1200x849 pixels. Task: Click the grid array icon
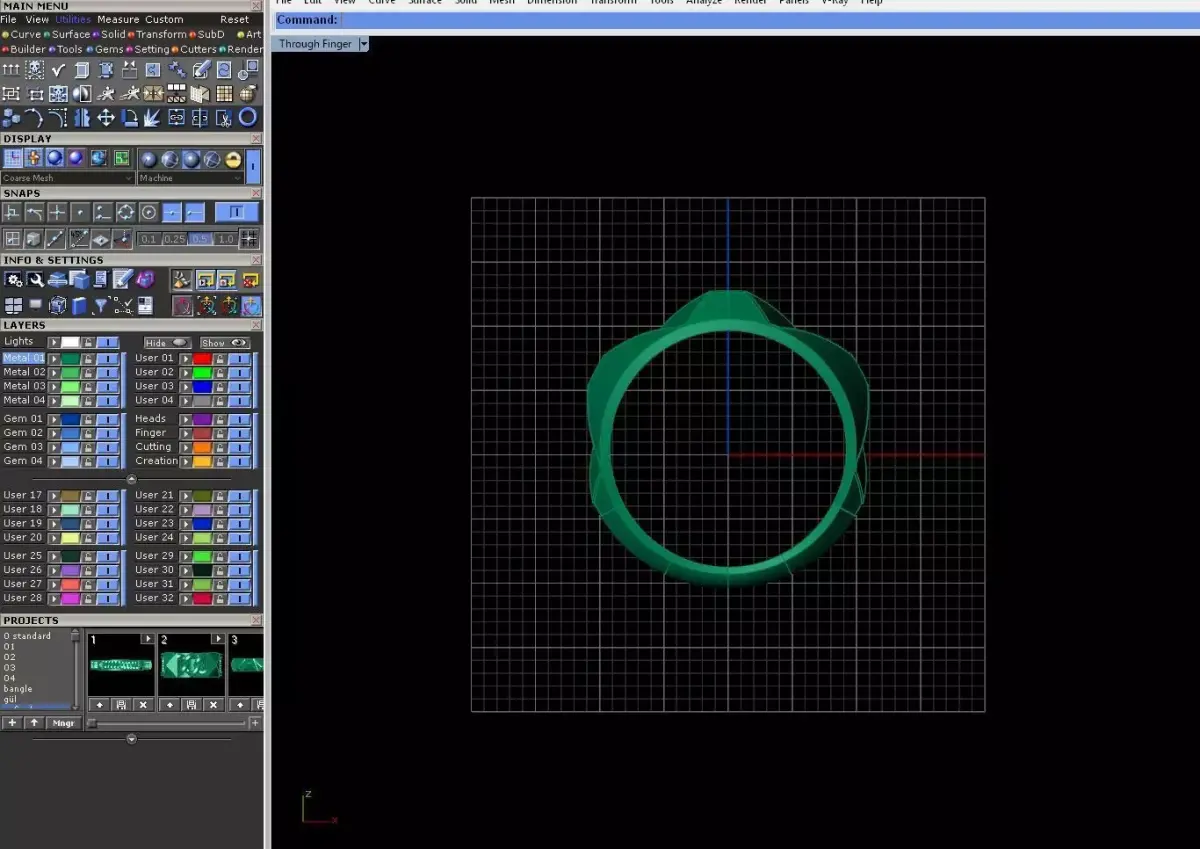pyautogui.click(x=224, y=93)
